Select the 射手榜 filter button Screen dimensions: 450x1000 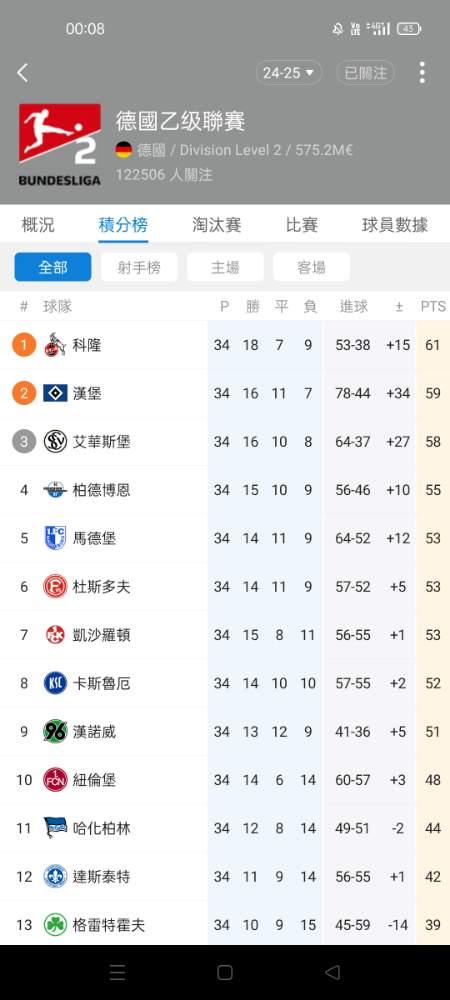click(139, 267)
